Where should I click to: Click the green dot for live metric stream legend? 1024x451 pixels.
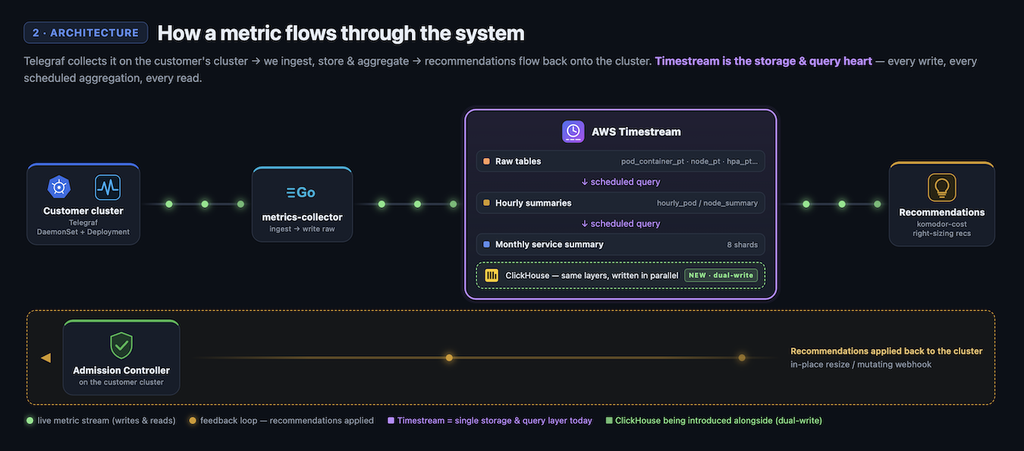pos(29,421)
